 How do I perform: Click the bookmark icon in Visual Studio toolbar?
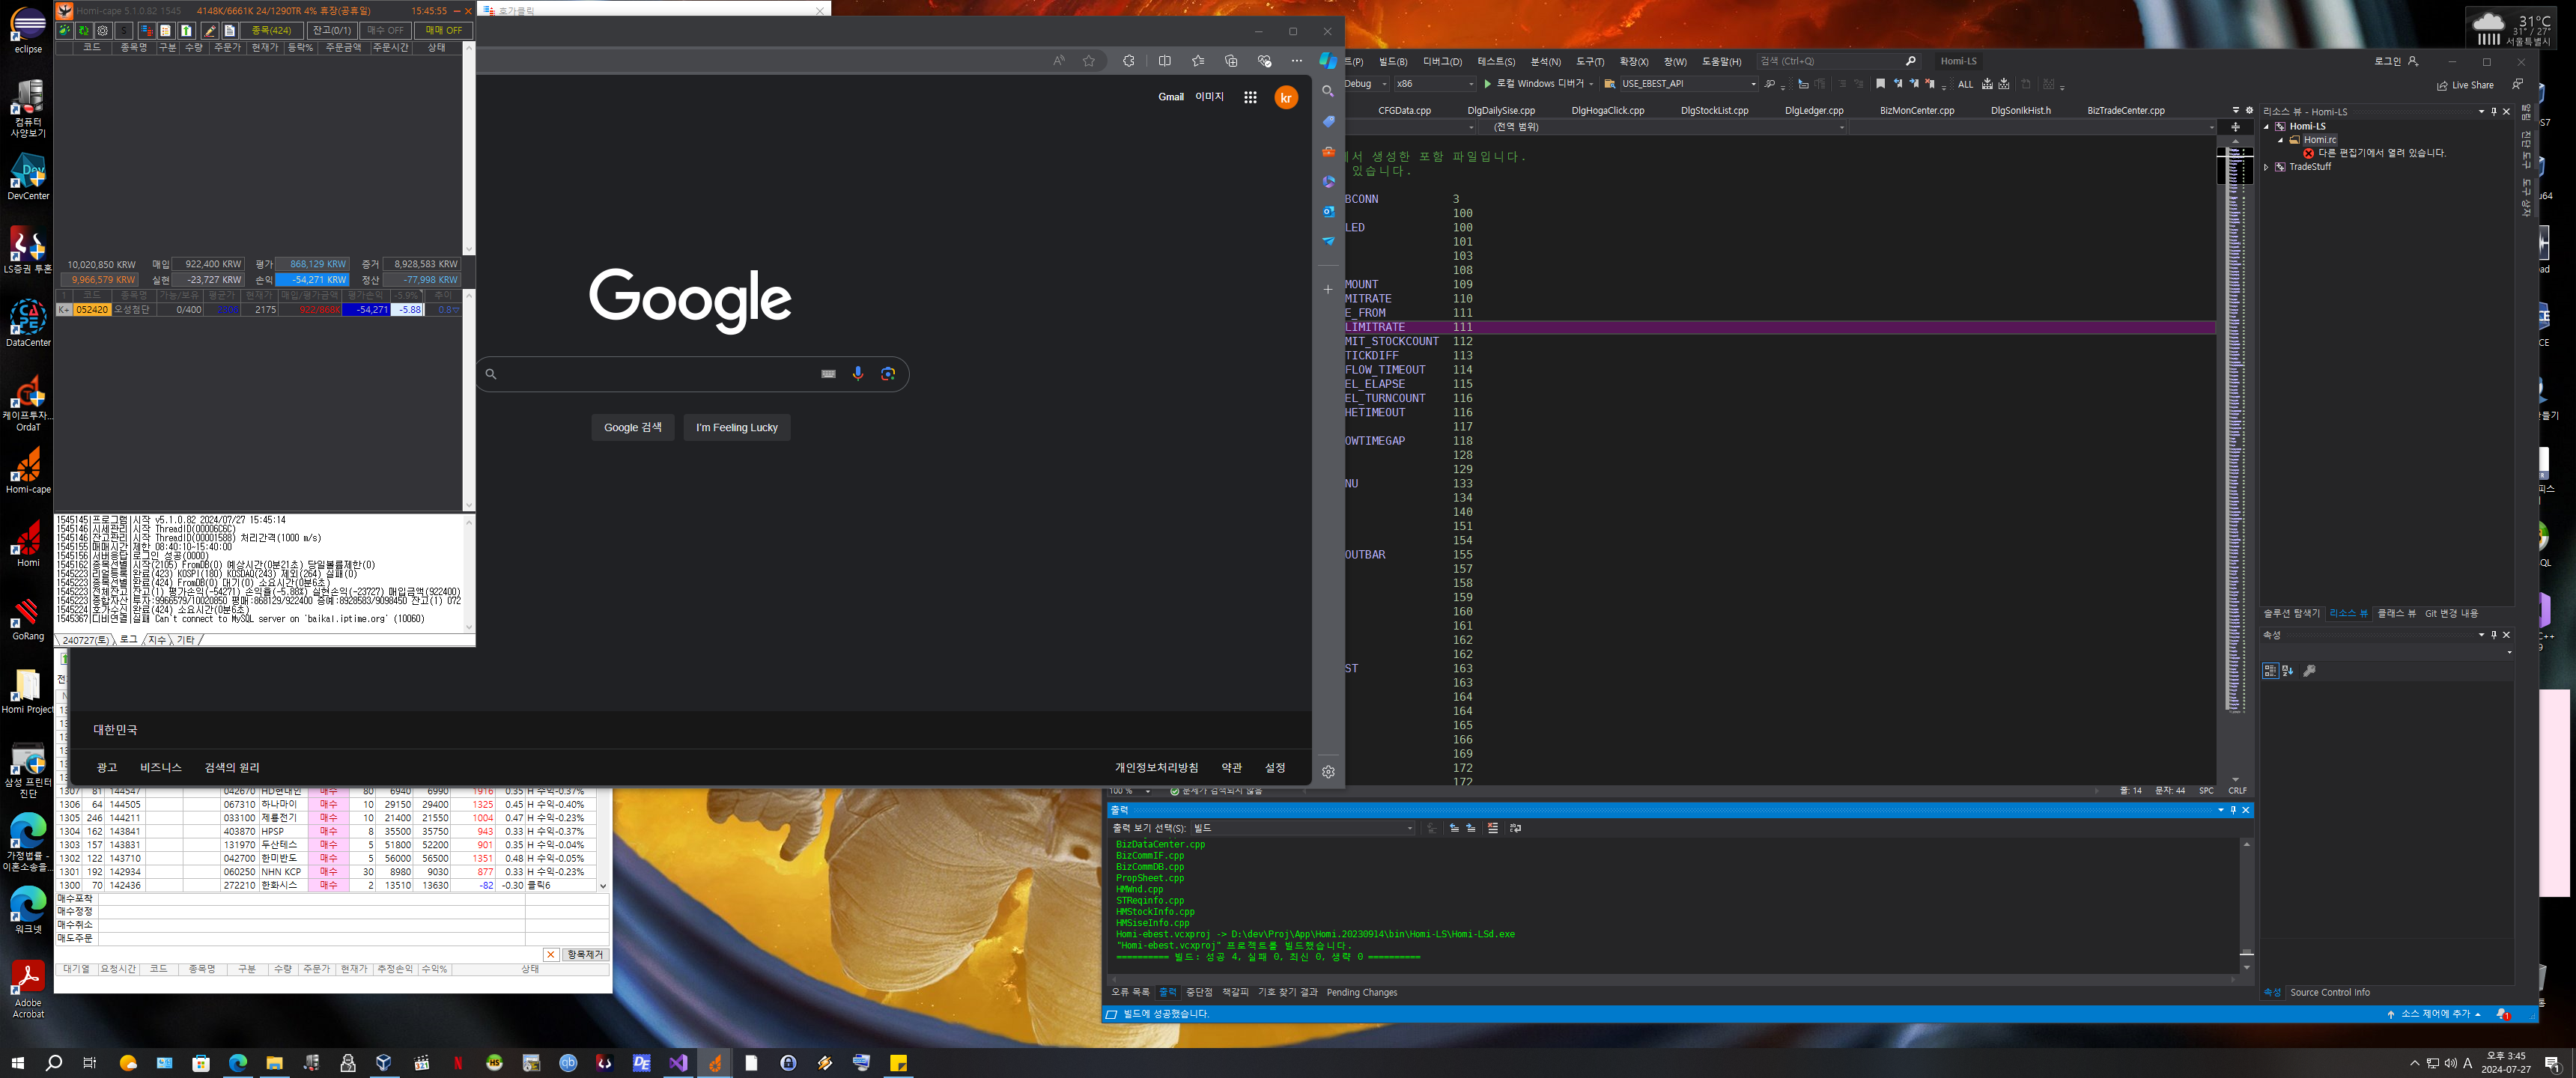(1880, 84)
